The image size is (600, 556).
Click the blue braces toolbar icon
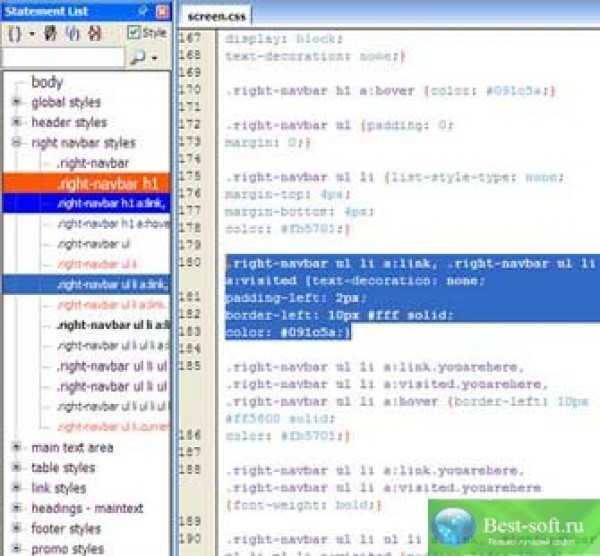coord(72,34)
